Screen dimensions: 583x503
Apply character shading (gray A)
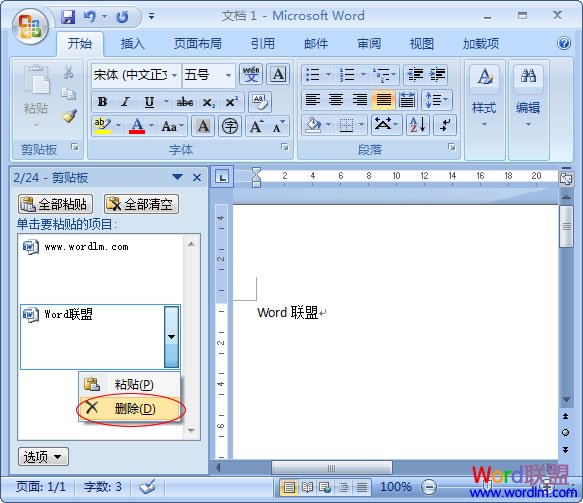203,126
